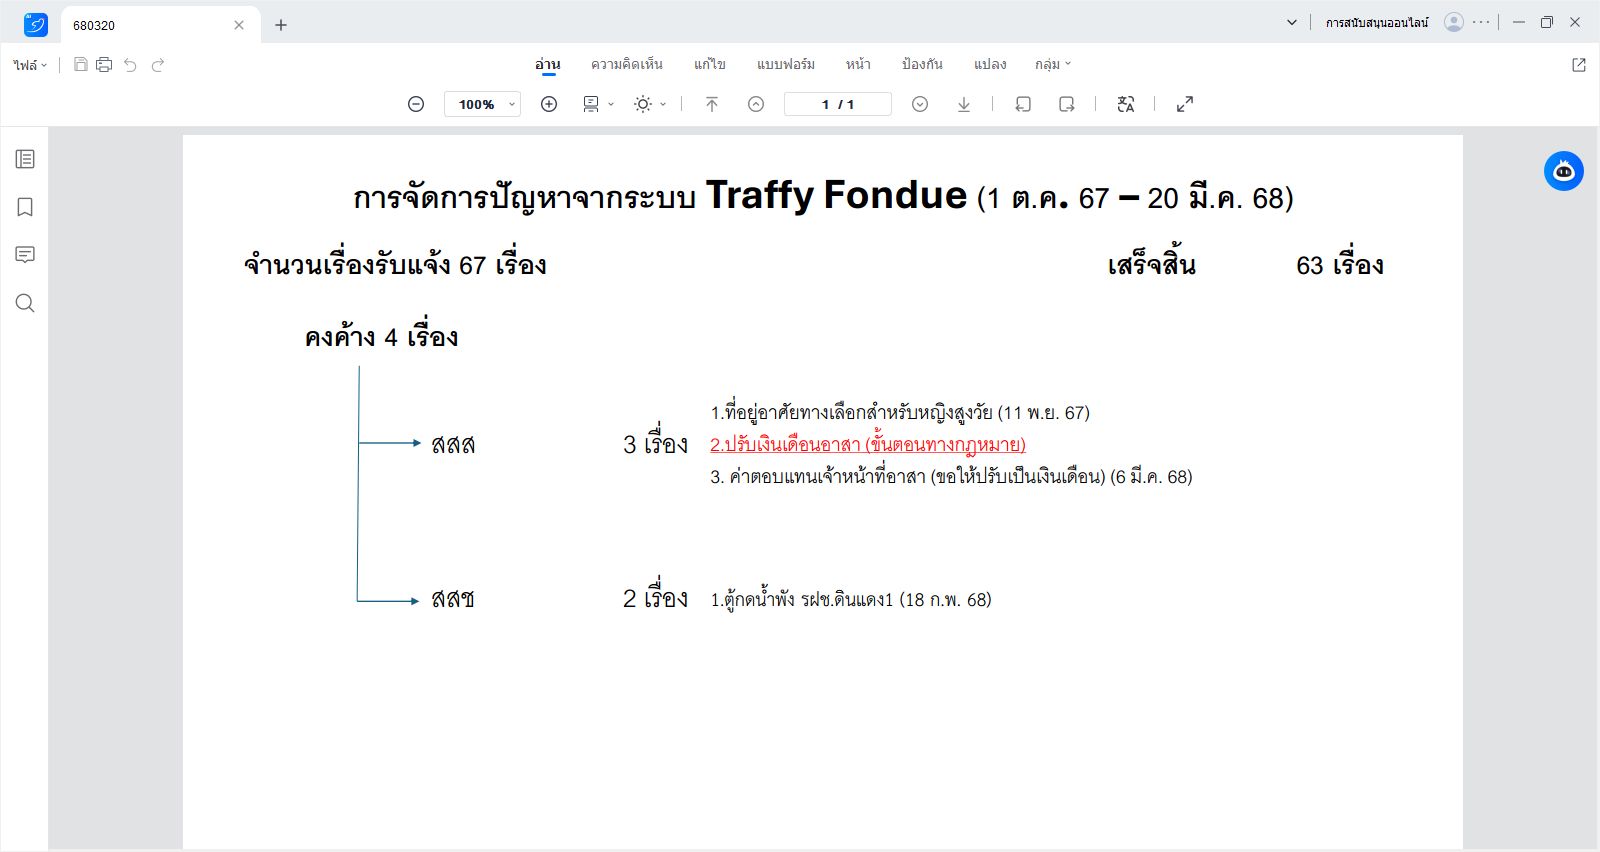
Task: Undo the last action
Action: click(x=130, y=65)
